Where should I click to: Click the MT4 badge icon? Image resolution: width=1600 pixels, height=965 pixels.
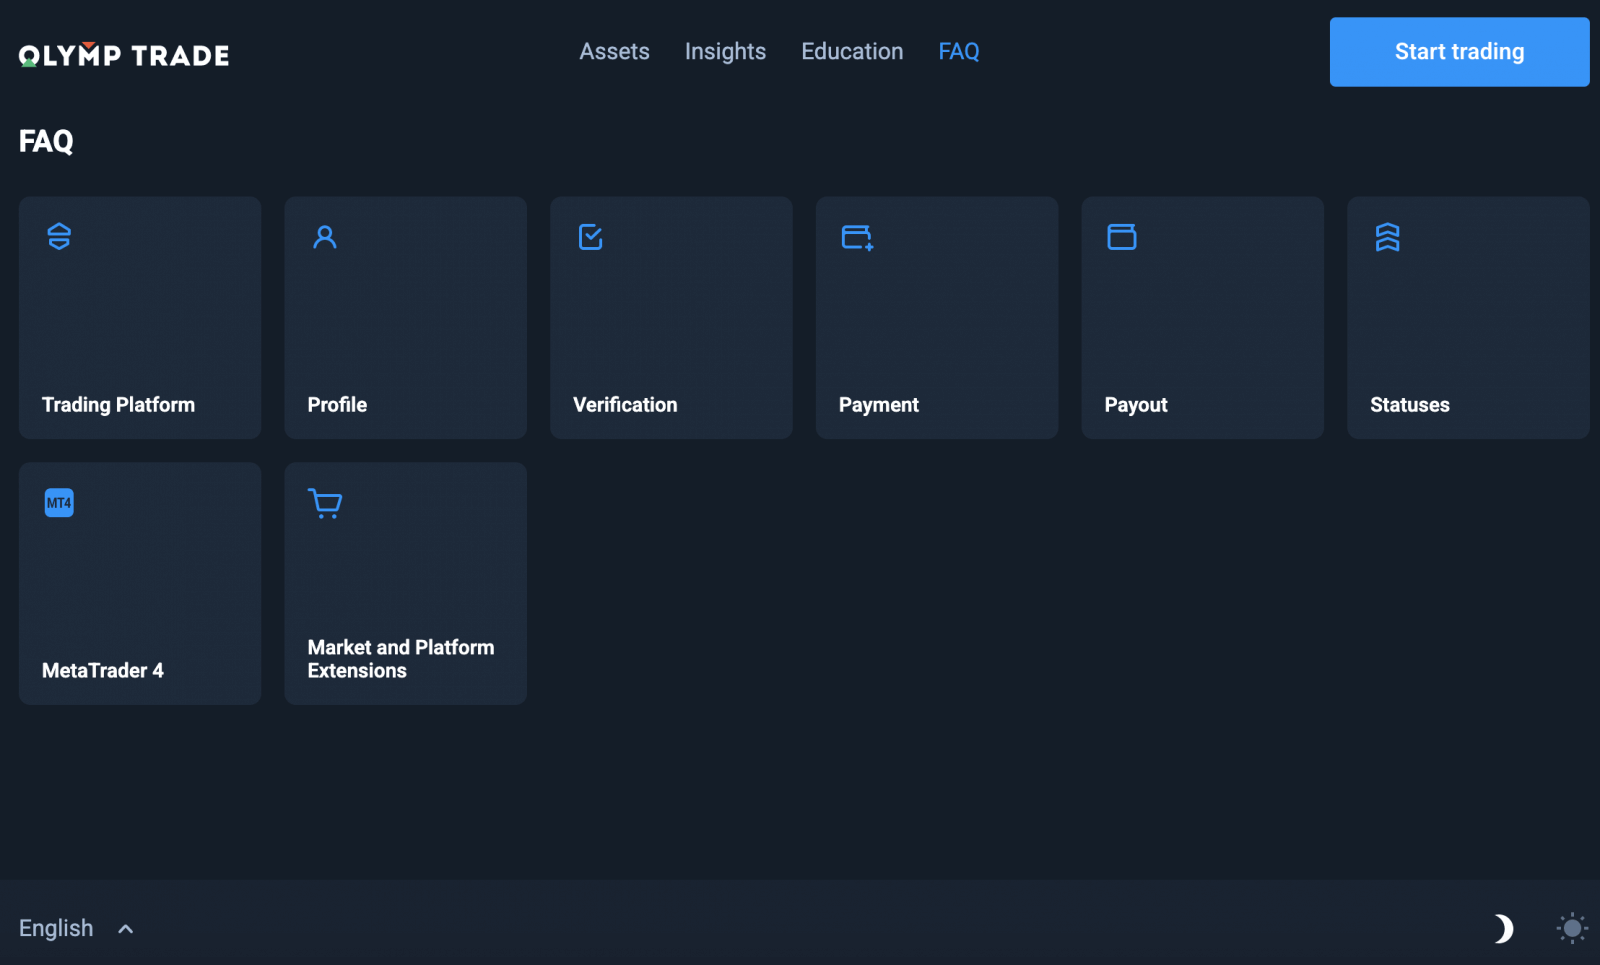pos(59,502)
